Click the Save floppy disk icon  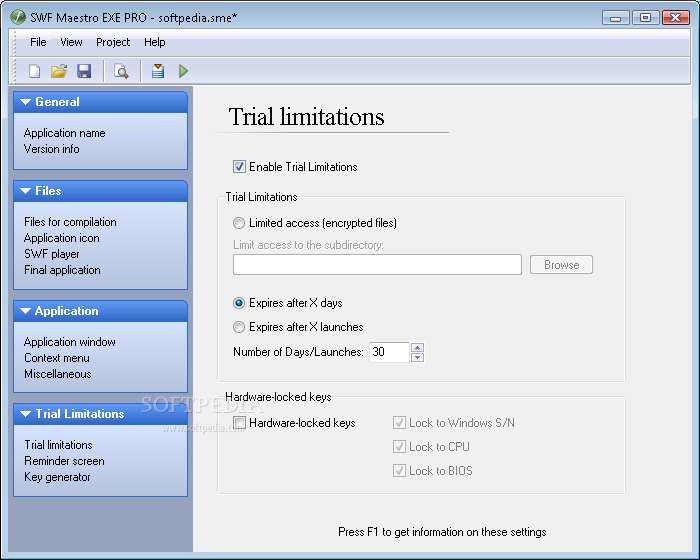[x=84, y=71]
